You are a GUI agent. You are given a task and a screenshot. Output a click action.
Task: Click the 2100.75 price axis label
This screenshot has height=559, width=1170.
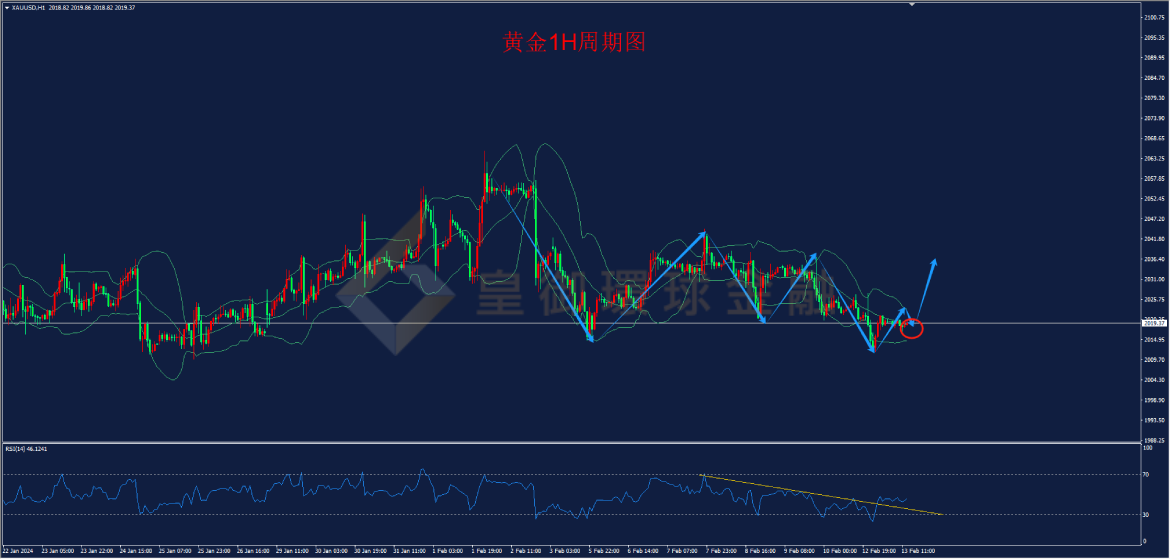coord(1154,17)
